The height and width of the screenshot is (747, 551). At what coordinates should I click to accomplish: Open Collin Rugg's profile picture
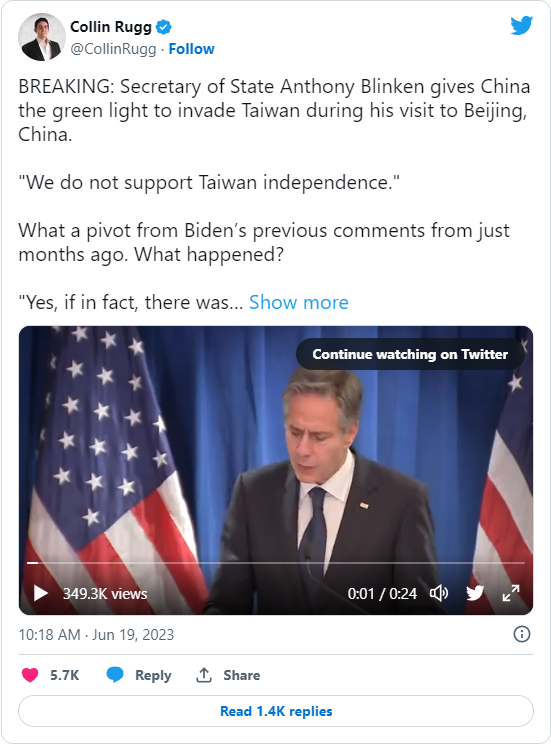click(41, 37)
